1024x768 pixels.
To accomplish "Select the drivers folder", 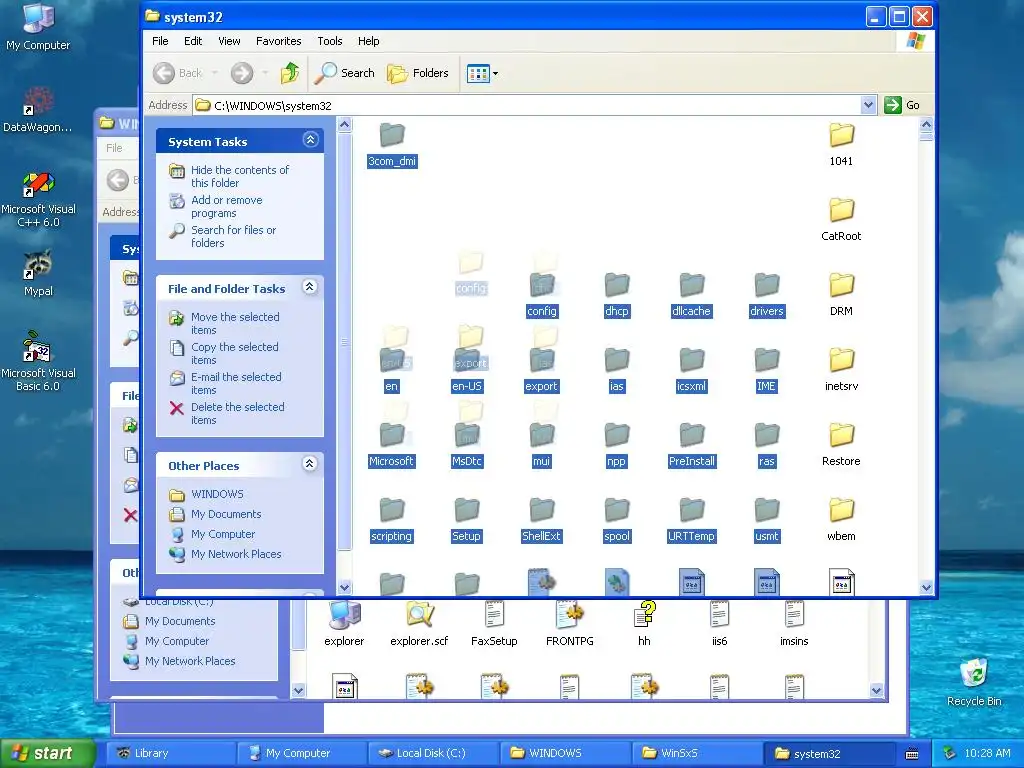I will pyautogui.click(x=767, y=295).
